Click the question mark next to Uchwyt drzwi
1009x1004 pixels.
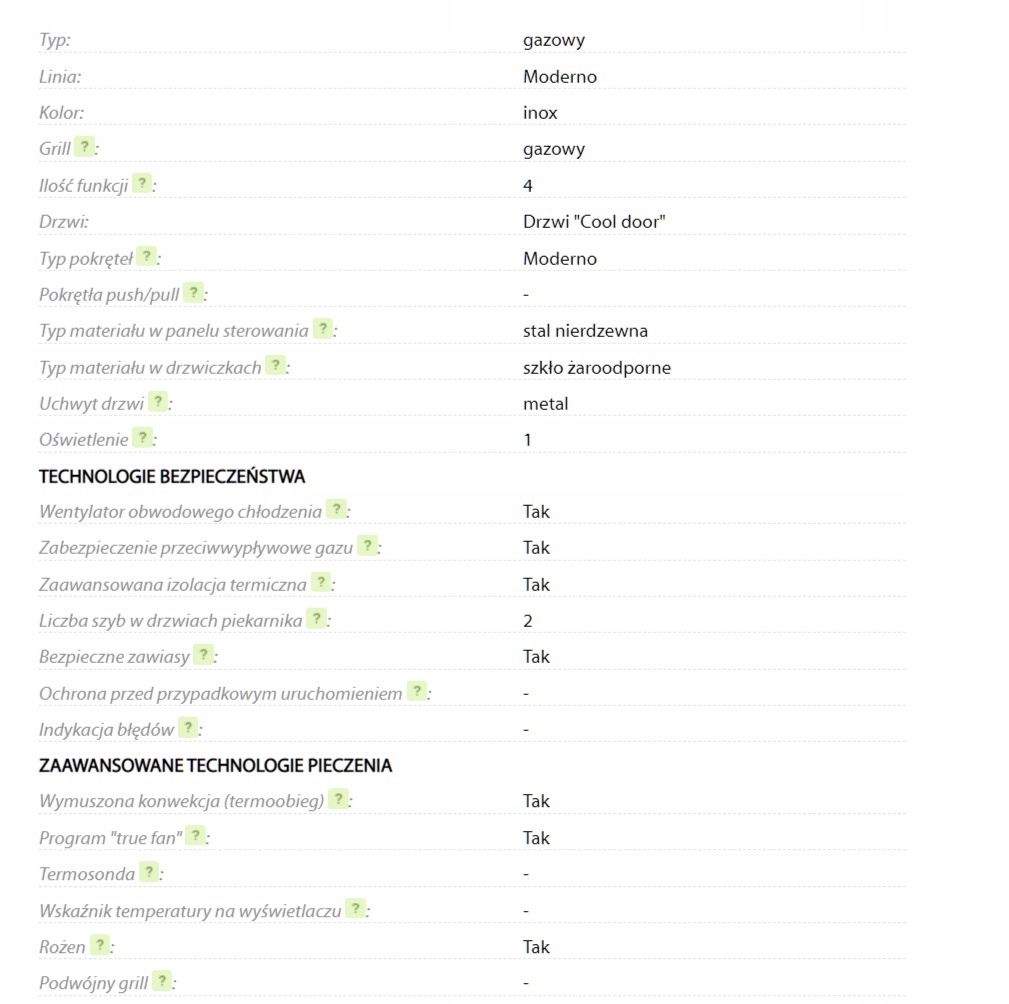158,402
